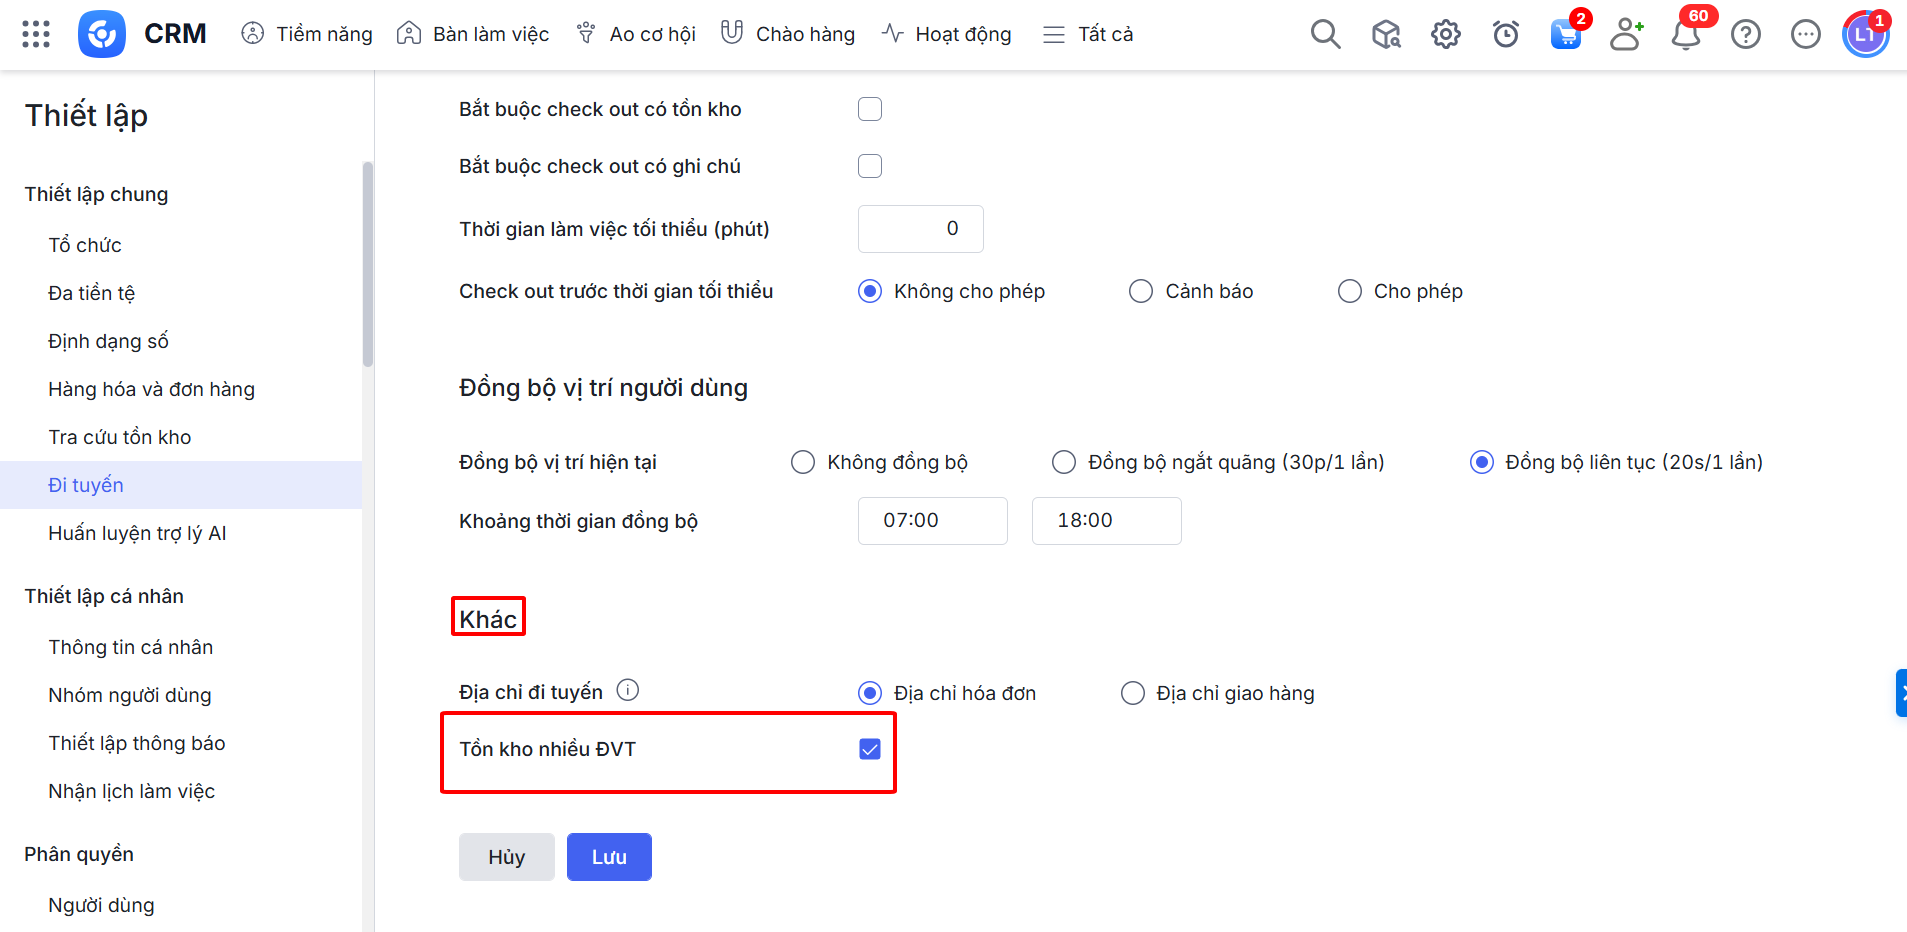Open the apps grid launcher icon
1907x932 pixels.
[36, 34]
